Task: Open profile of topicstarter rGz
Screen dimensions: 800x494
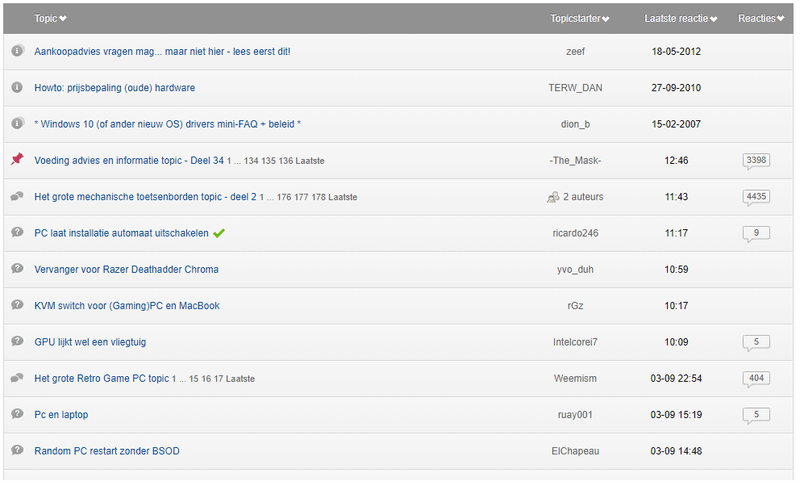Action: [575, 306]
